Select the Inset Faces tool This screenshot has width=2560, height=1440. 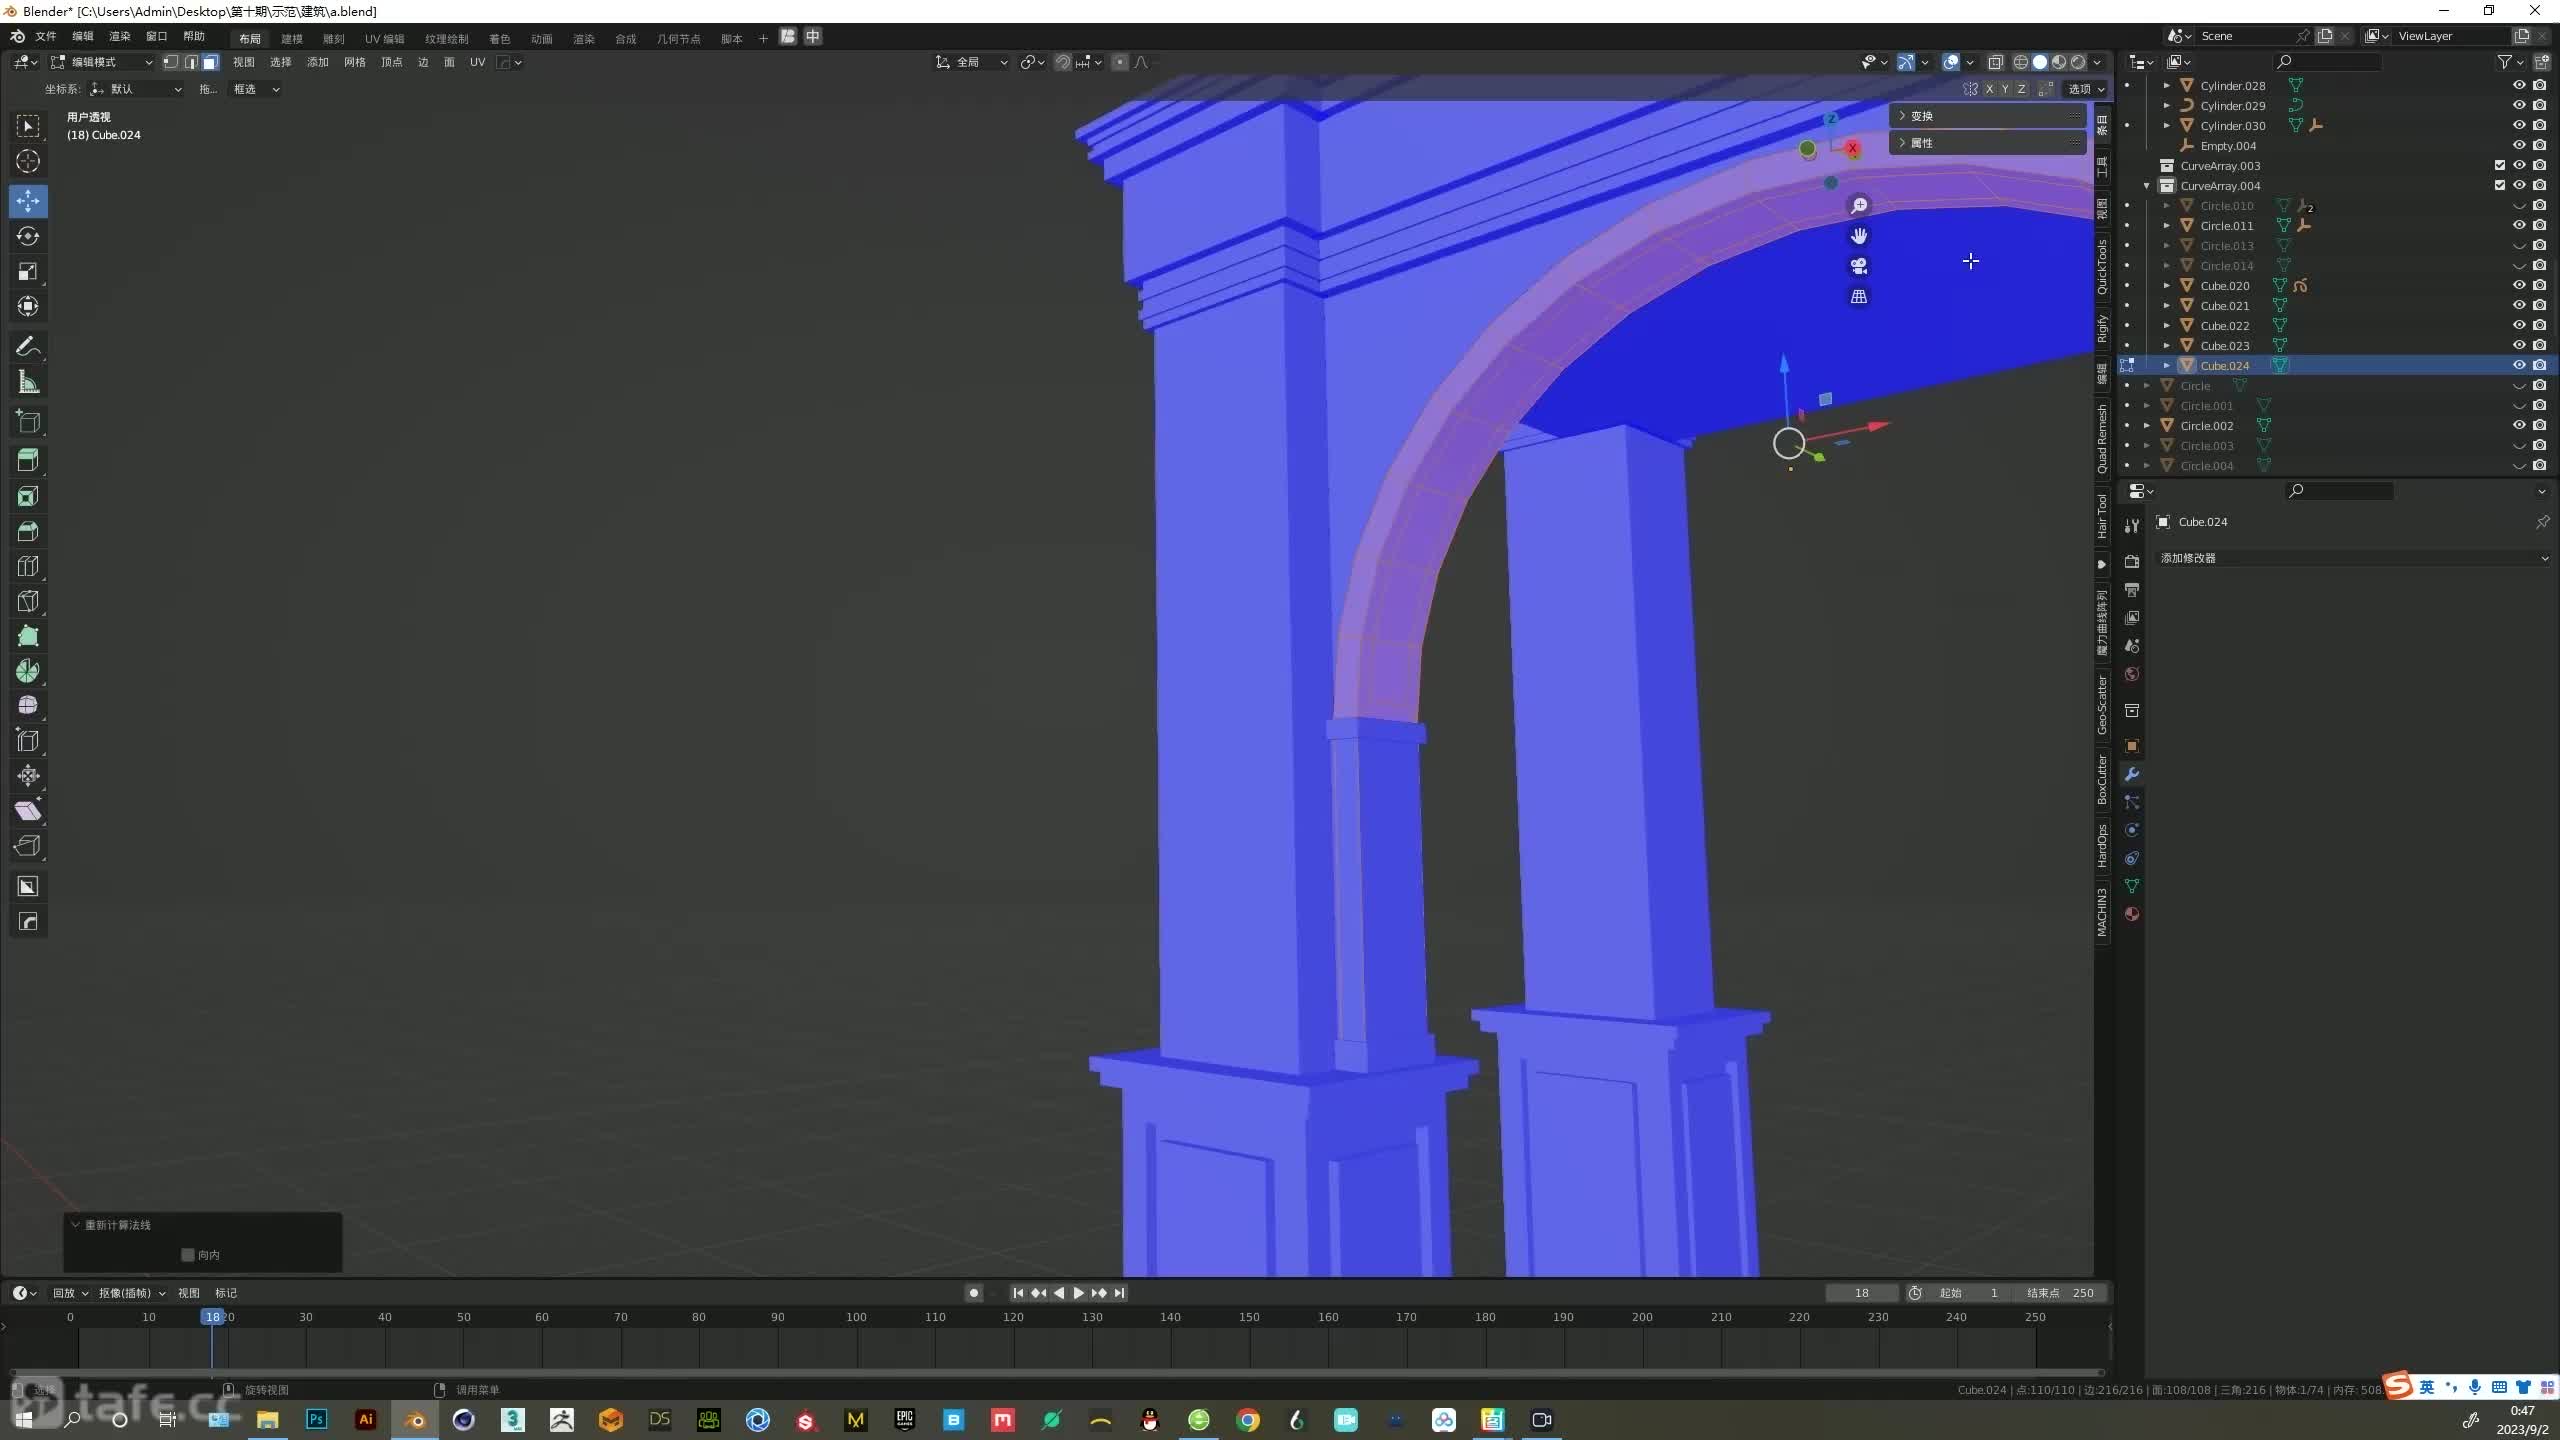[28, 496]
